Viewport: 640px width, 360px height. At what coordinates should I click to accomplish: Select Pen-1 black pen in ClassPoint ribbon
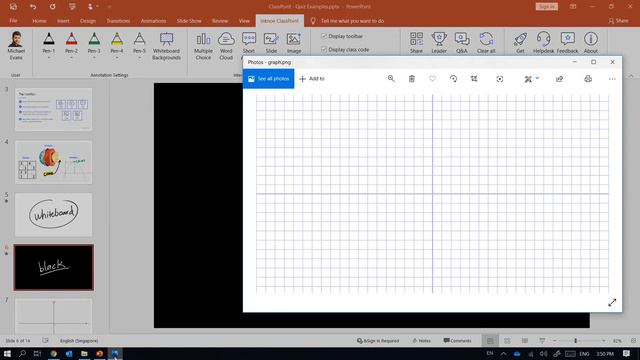(49, 42)
